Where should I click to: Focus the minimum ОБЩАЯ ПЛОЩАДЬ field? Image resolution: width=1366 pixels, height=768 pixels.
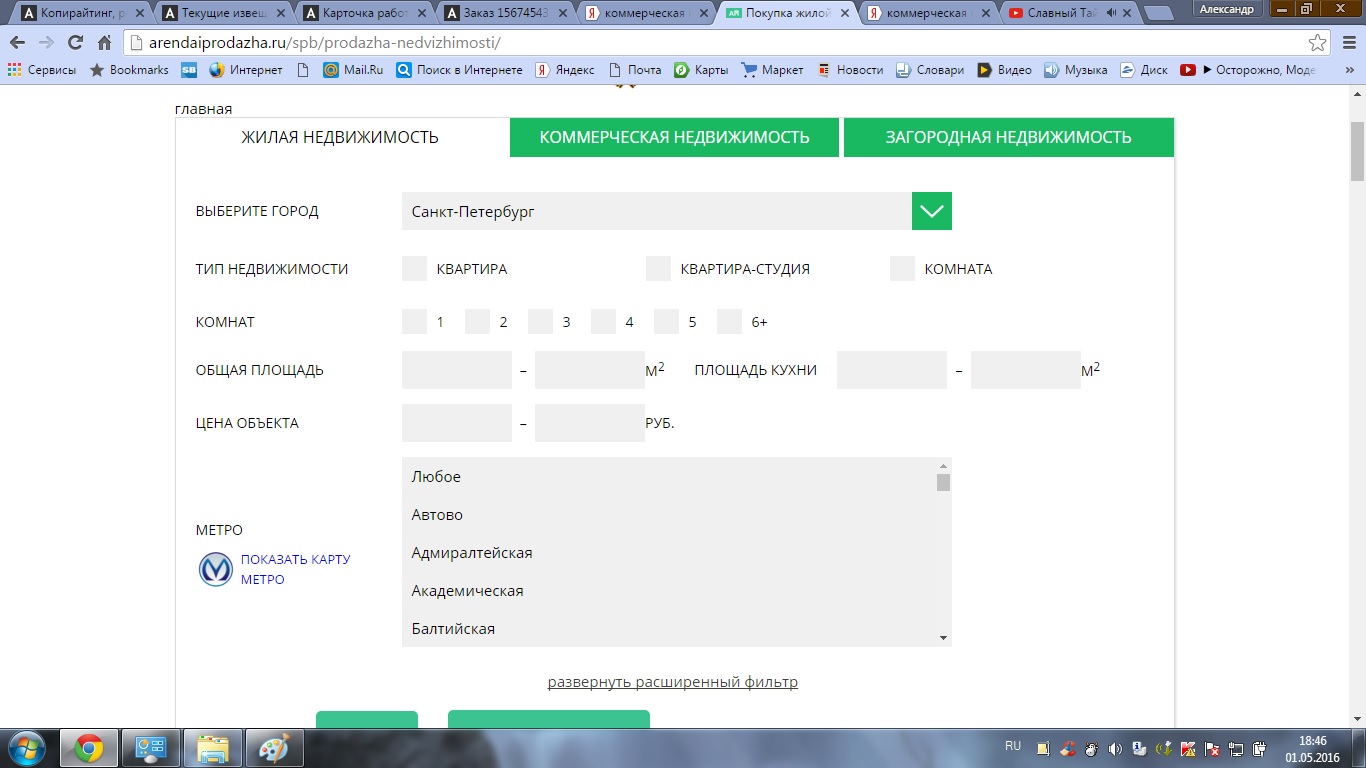coord(457,370)
